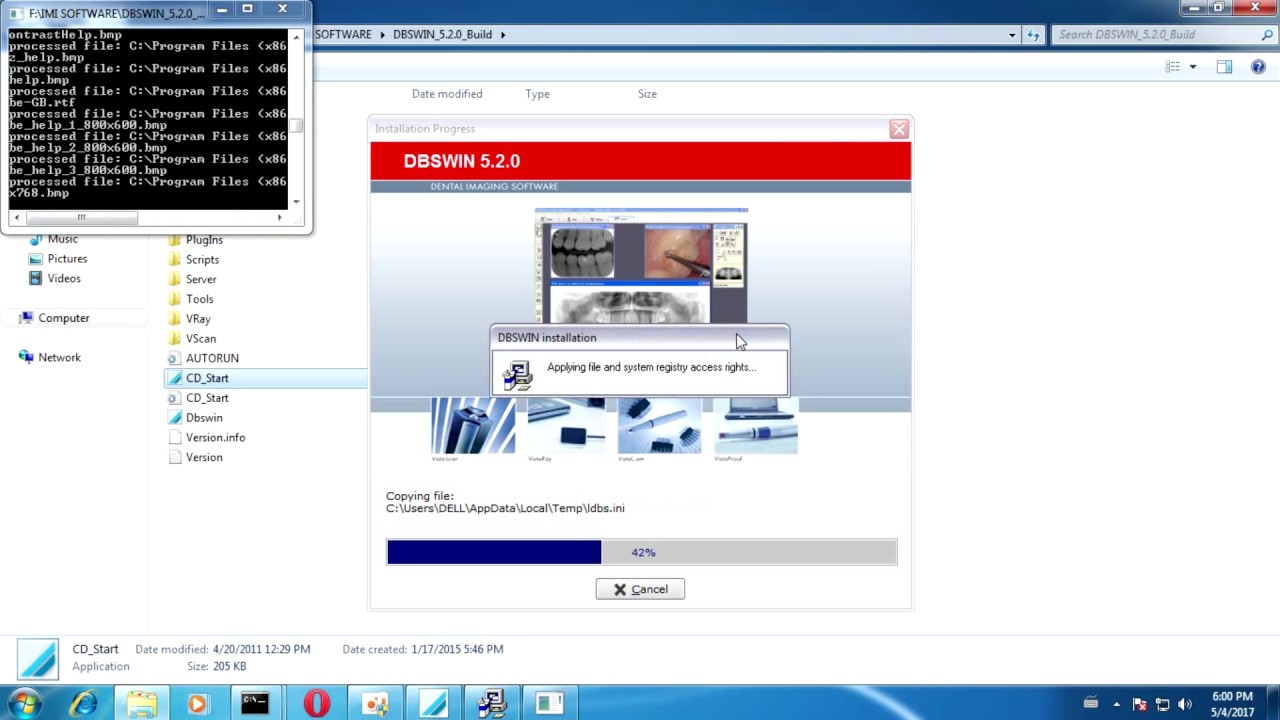Open Opera browser from taskbar
Viewport: 1280px width, 720px height.
point(316,704)
